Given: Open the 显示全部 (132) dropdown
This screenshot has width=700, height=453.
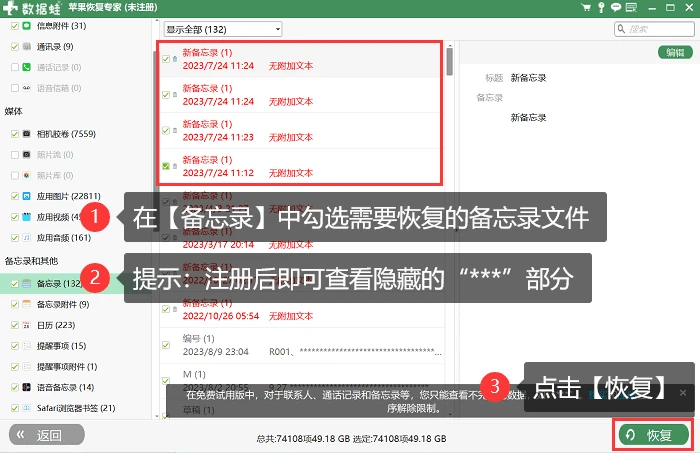Looking at the screenshot, I should point(223,29).
